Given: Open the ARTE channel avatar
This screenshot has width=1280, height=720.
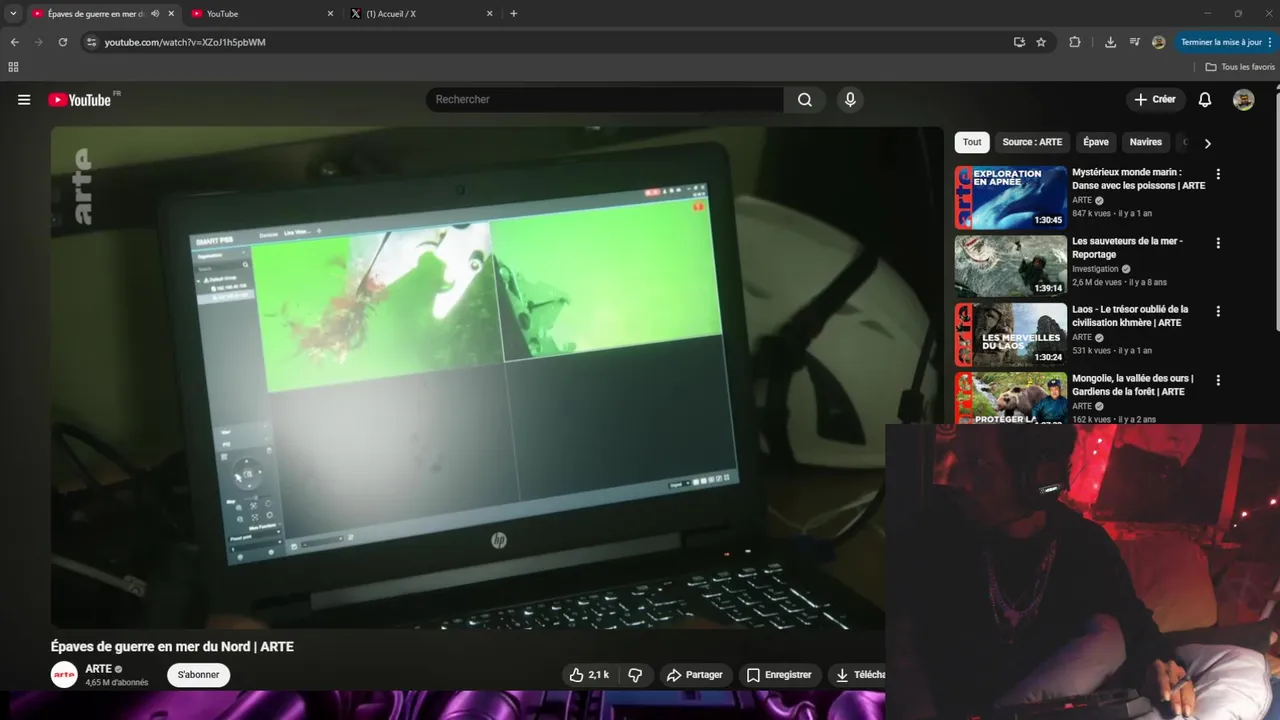Looking at the screenshot, I should tap(64, 675).
